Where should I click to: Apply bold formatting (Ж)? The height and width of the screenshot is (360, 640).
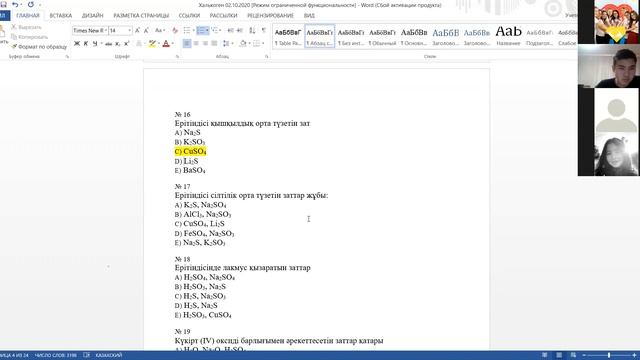coord(77,43)
